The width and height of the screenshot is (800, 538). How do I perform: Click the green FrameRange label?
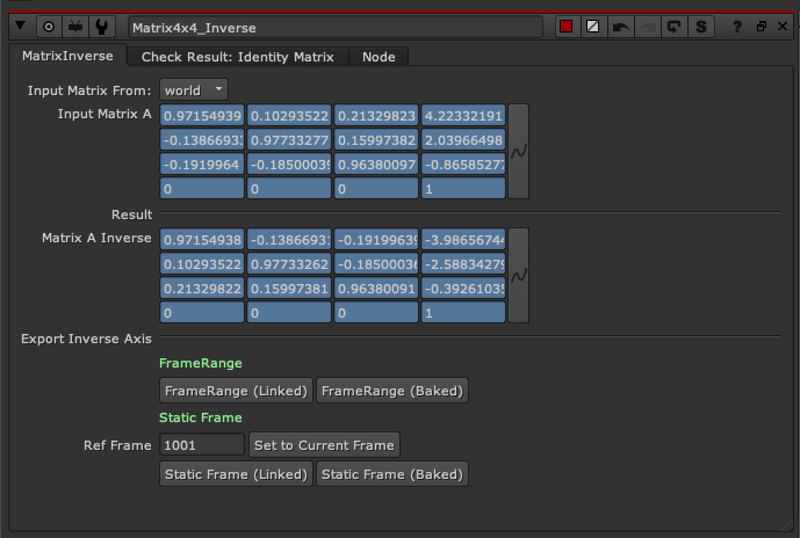click(201, 363)
